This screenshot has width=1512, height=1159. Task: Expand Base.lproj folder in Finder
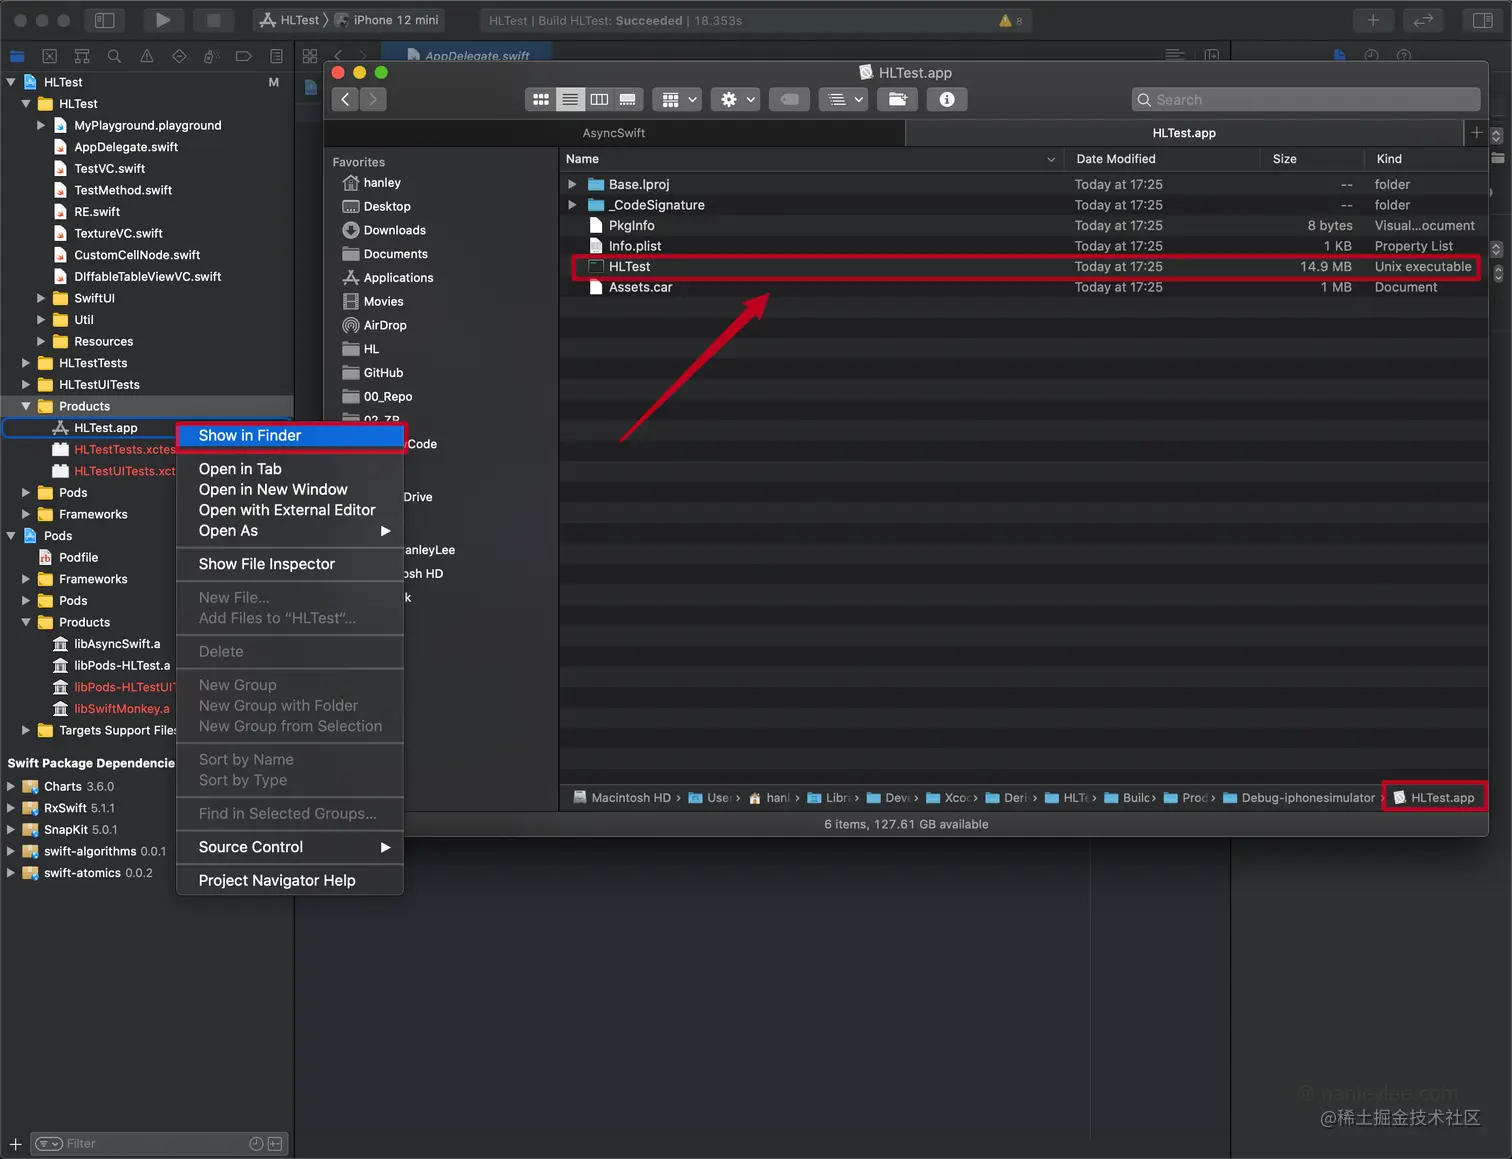coord(572,184)
